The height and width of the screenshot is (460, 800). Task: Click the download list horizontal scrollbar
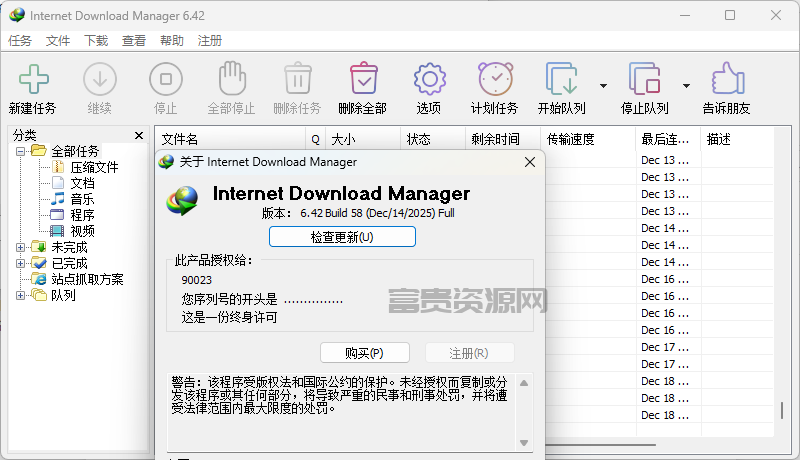point(600,445)
